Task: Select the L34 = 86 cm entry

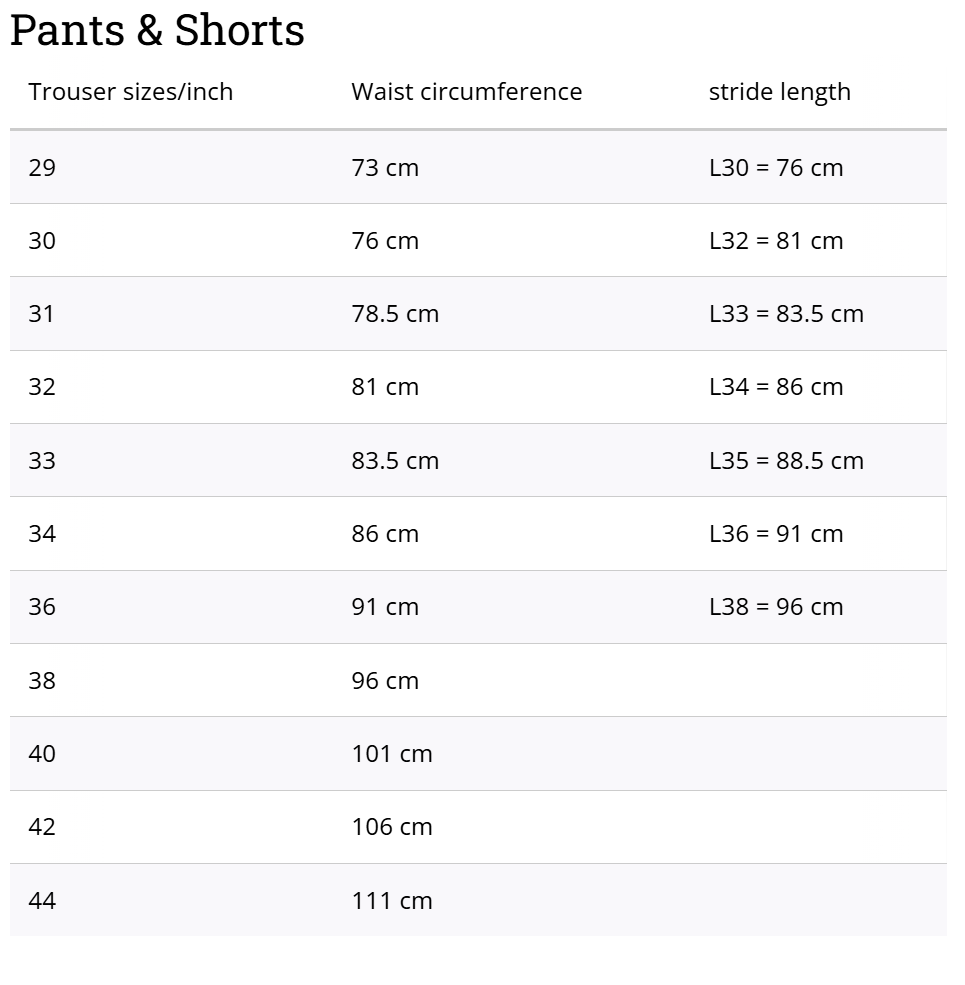Action: [x=776, y=387]
